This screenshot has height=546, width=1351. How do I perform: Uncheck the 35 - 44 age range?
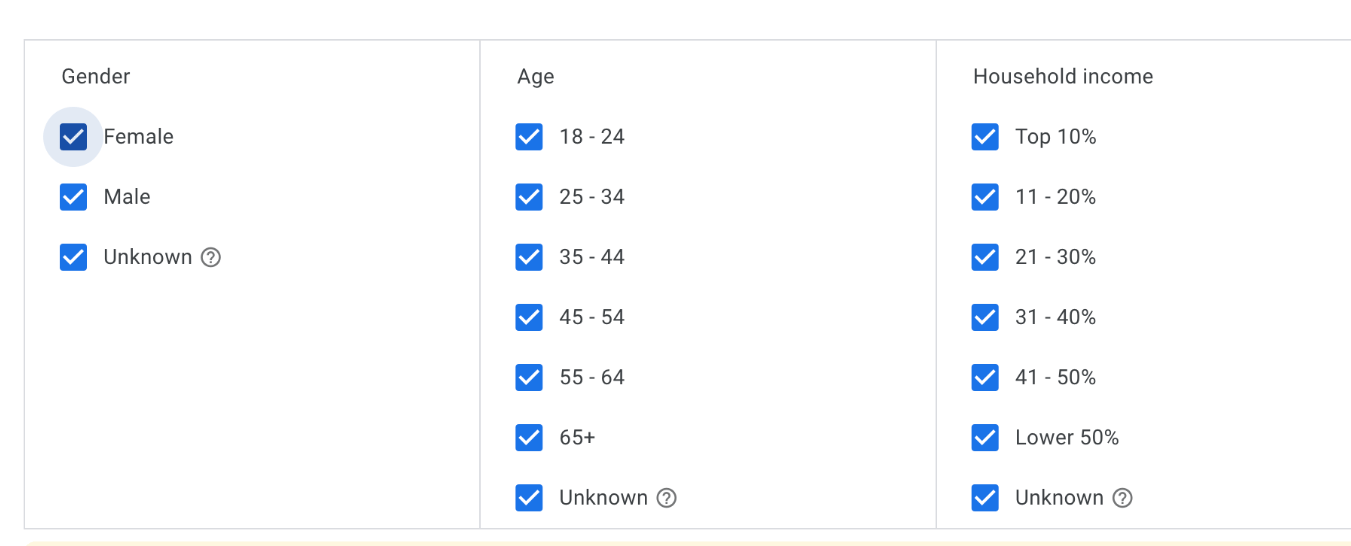pos(529,257)
